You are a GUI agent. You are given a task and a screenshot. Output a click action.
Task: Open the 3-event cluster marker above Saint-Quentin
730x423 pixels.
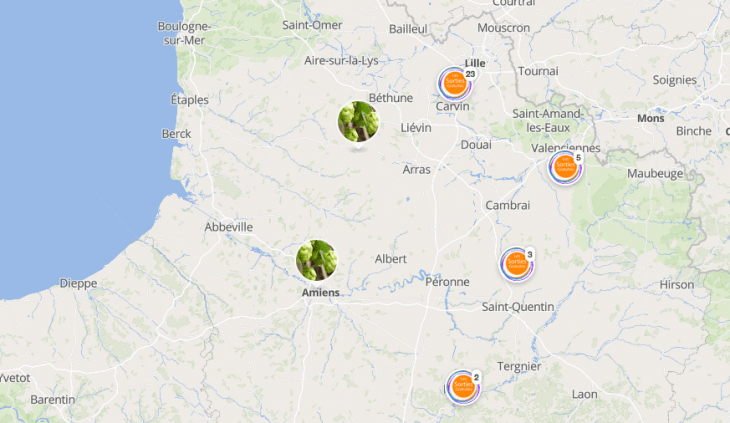[517, 264]
